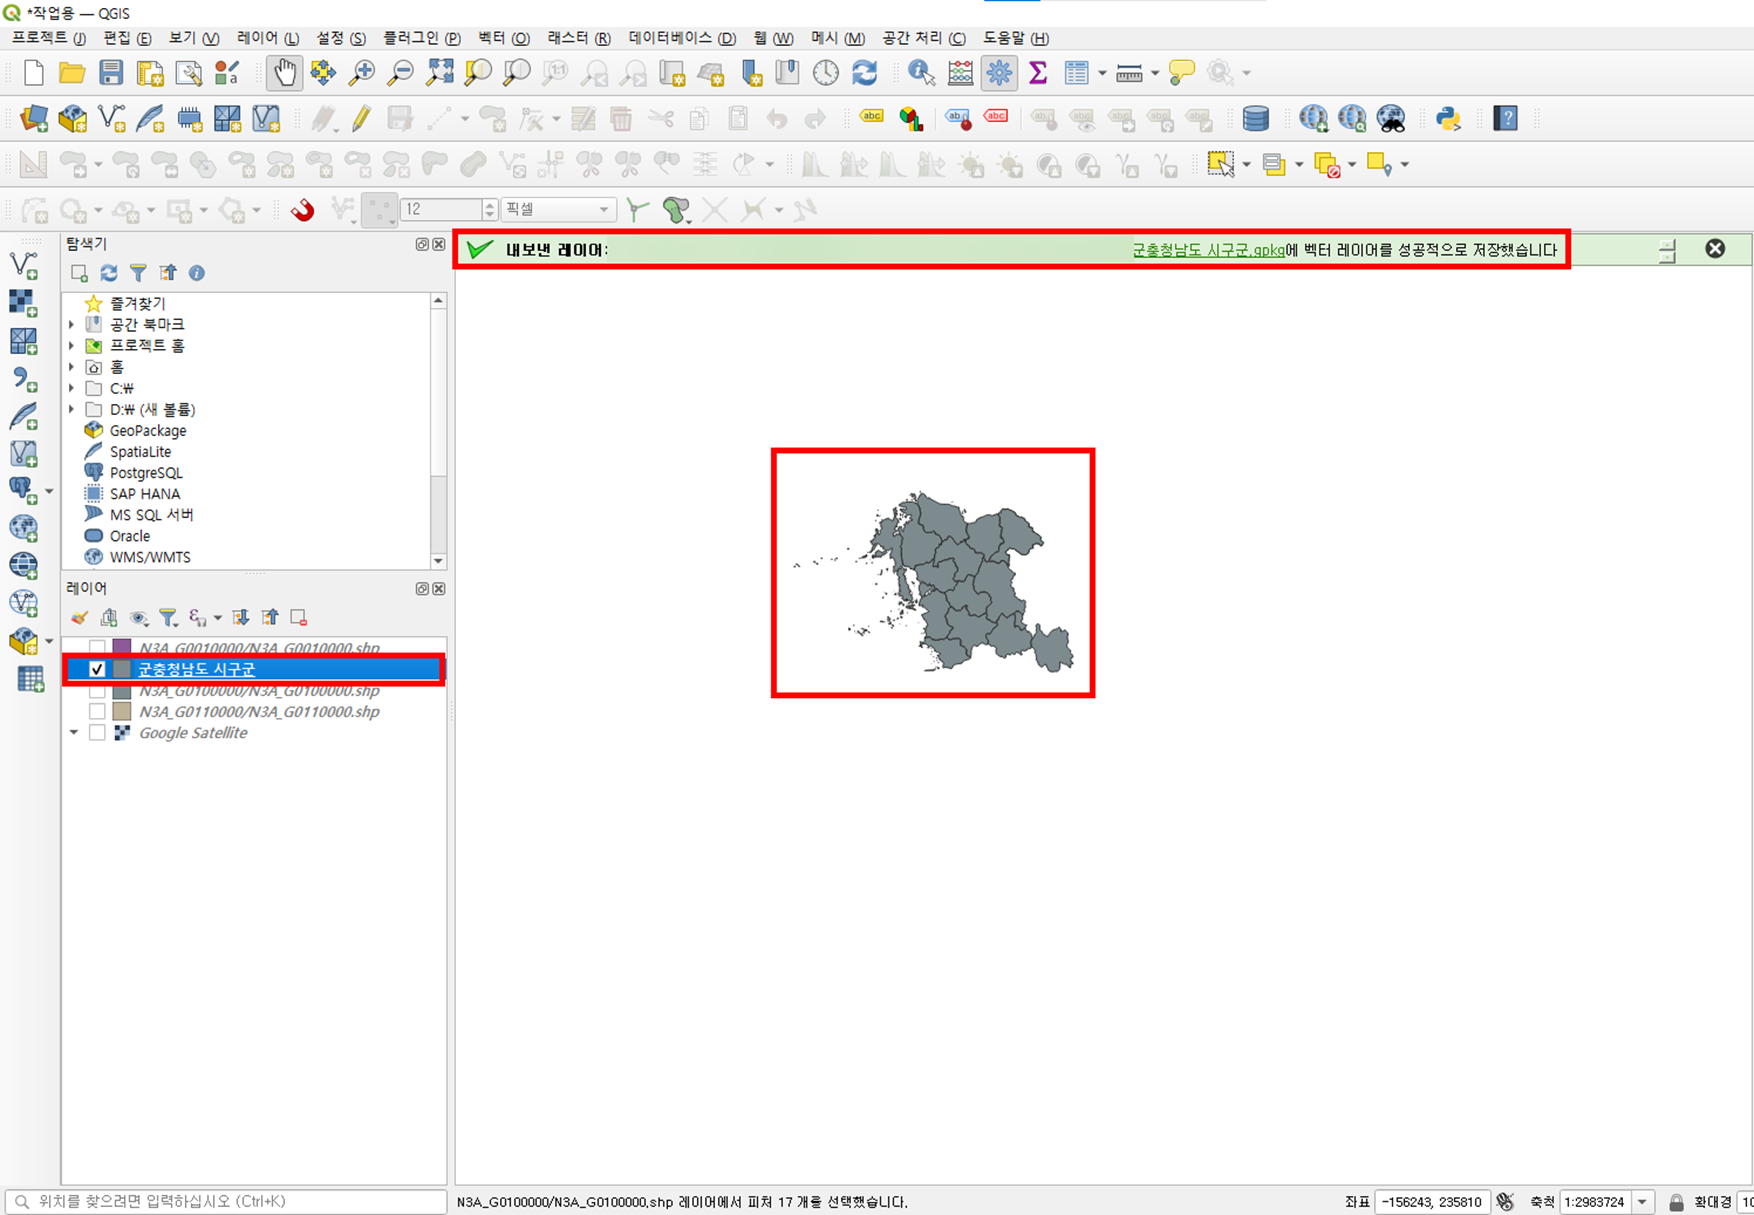Expand the 프로젝트 홈 tree item
The image size is (1754, 1215).
pos(72,346)
